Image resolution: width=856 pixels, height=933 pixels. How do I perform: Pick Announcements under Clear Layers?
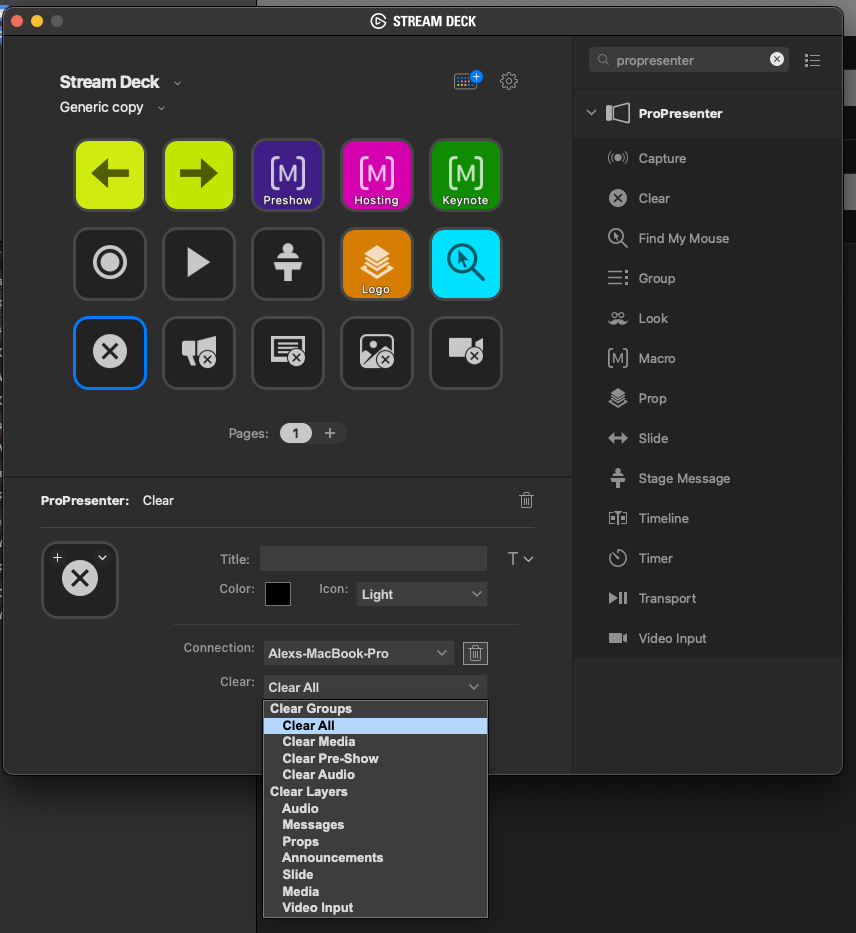(375, 857)
